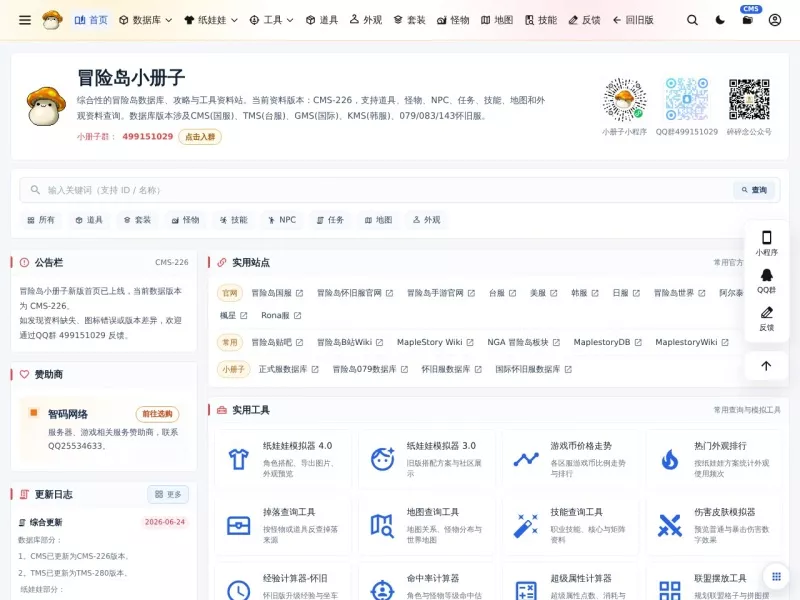Select the 外观 search filter chip
The width and height of the screenshot is (800, 600).
[x=427, y=220]
